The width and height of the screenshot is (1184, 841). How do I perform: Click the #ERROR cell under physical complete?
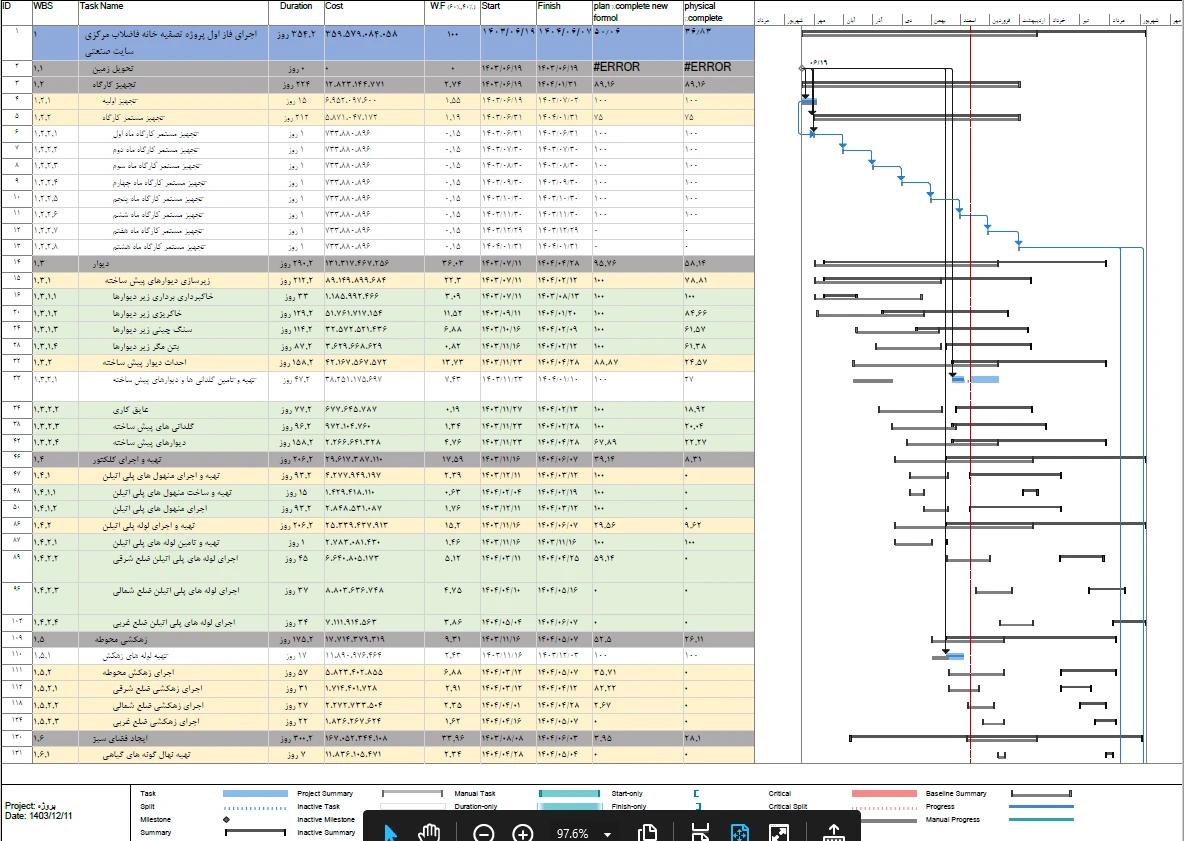click(707, 67)
